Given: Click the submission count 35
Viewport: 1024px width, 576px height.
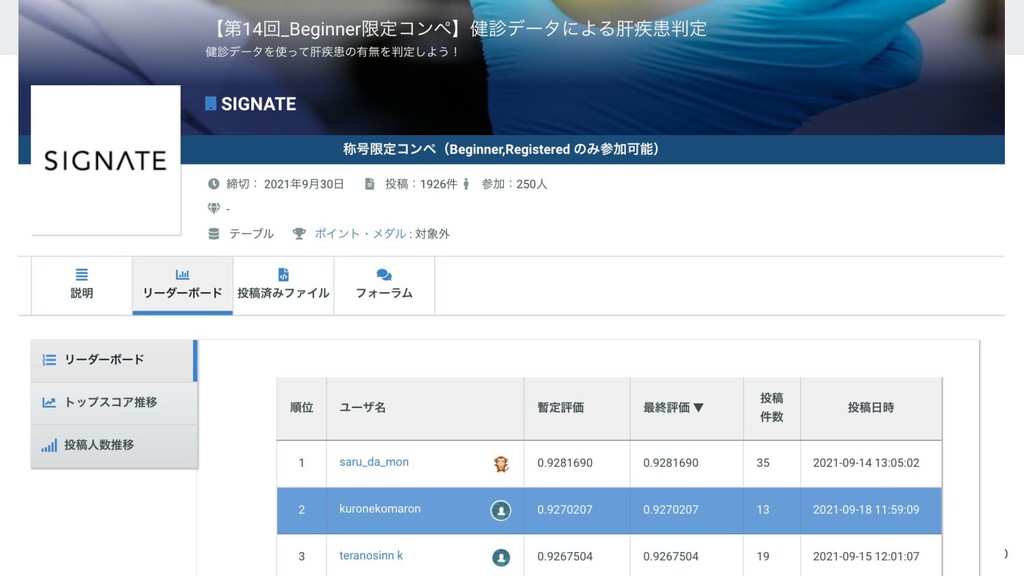Looking at the screenshot, I should [763, 463].
